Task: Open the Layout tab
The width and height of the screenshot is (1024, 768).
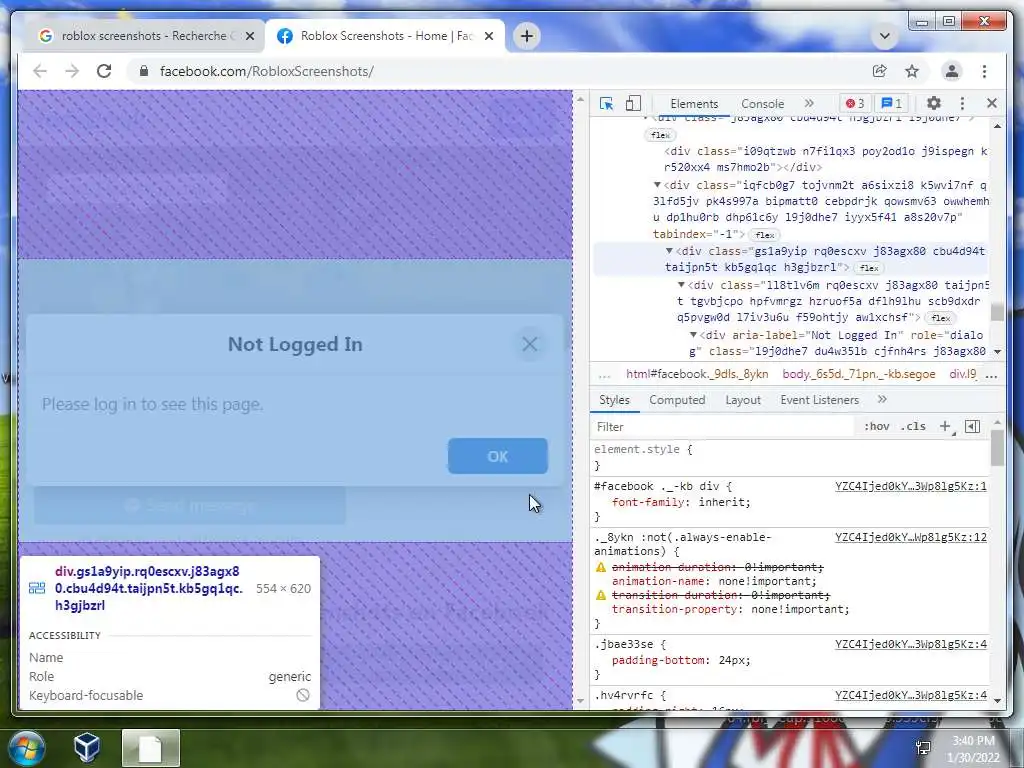Action: coord(743,400)
